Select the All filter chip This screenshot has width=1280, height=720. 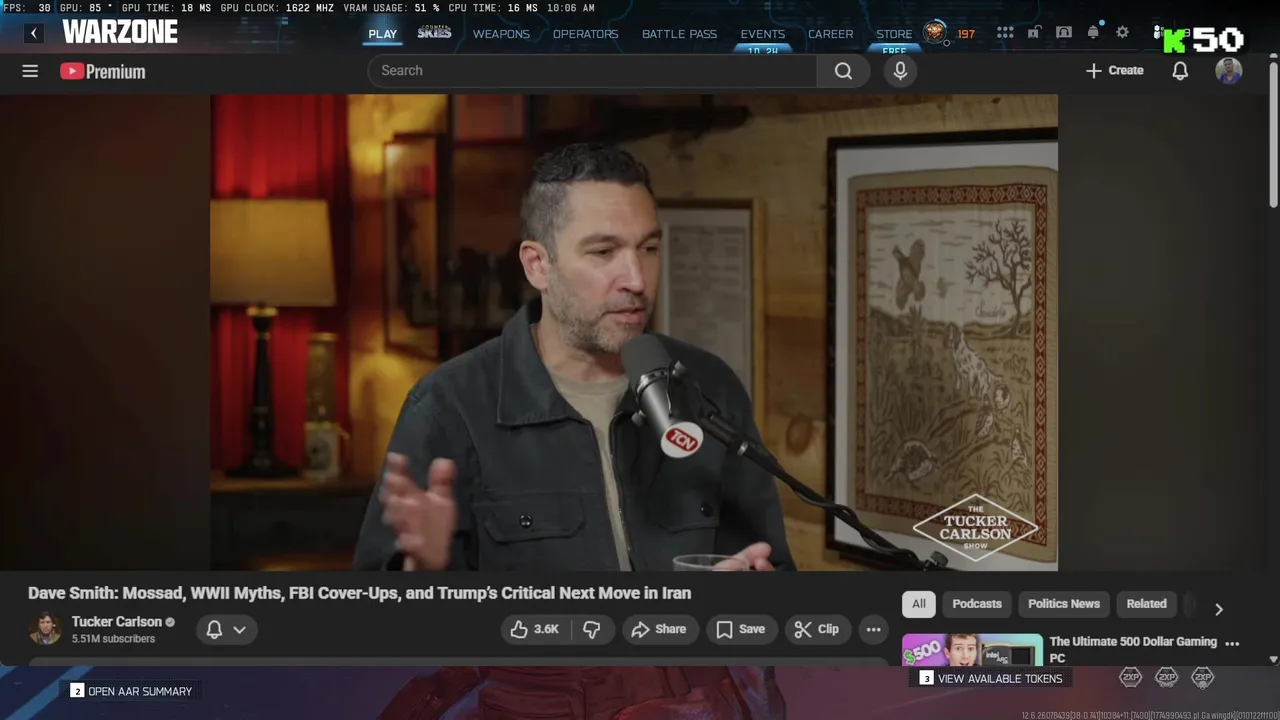coord(919,604)
